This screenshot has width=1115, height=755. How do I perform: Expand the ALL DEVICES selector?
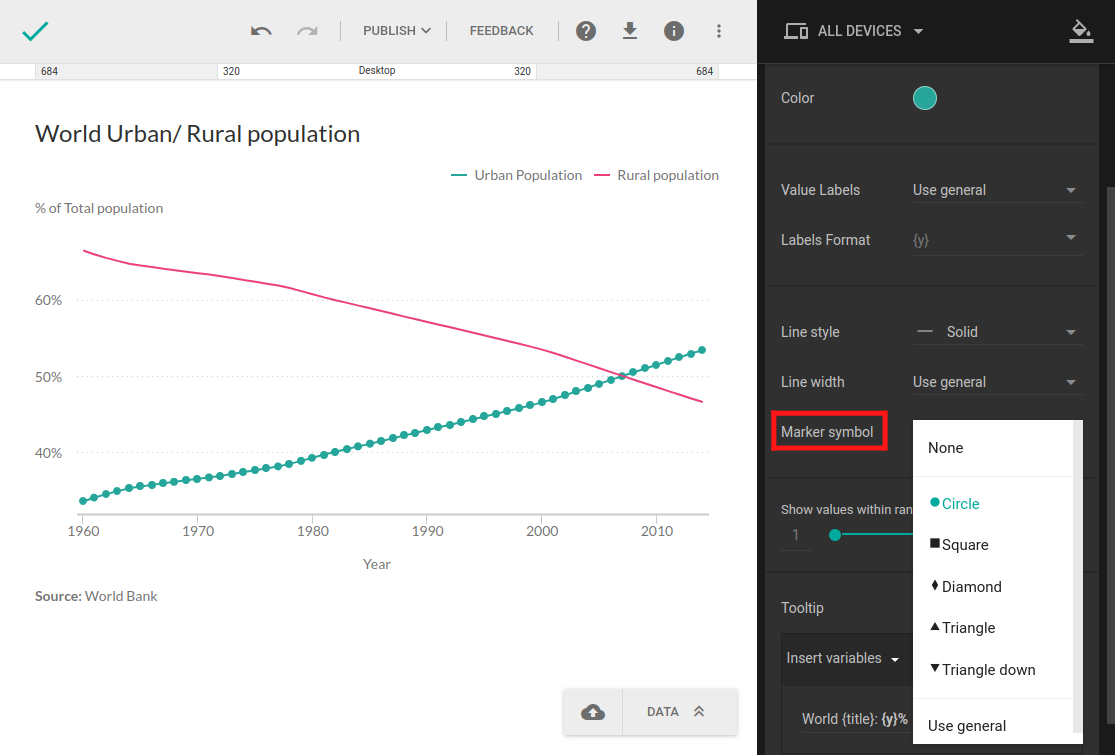tap(854, 31)
